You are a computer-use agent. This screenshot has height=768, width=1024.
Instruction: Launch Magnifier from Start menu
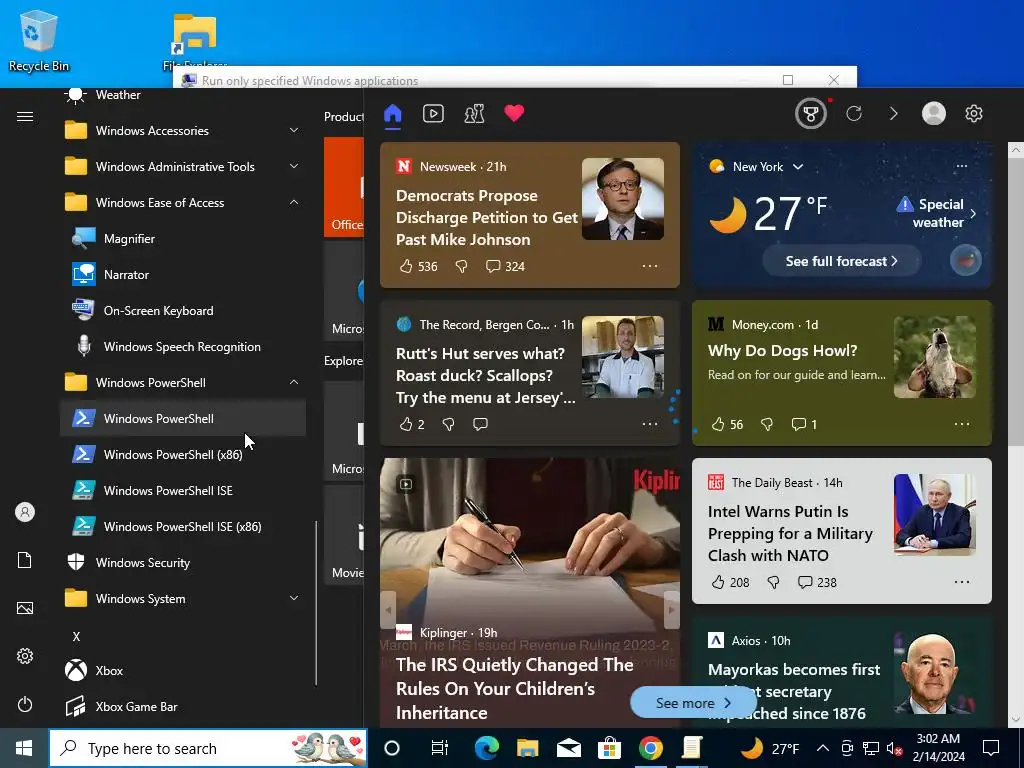(182, 239)
